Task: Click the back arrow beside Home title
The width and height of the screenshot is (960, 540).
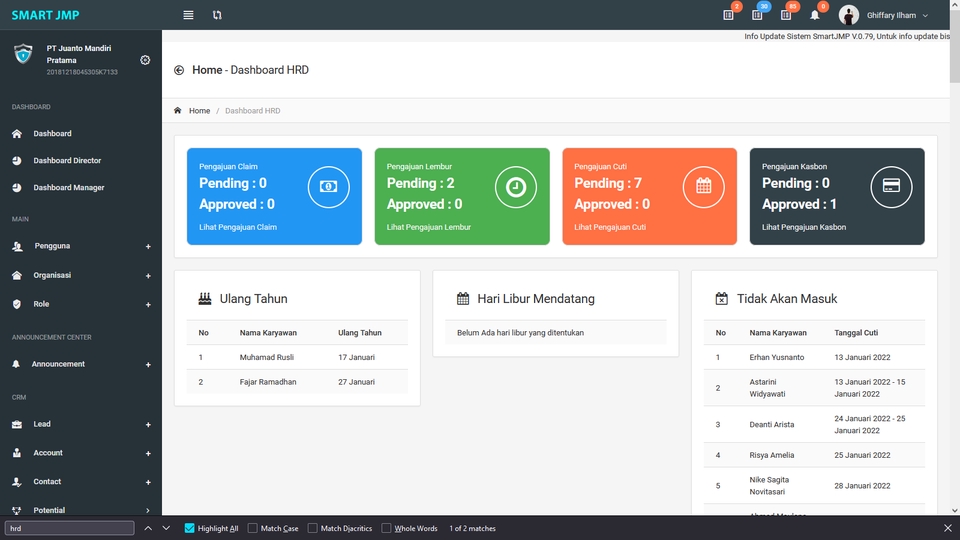Action: [179, 70]
